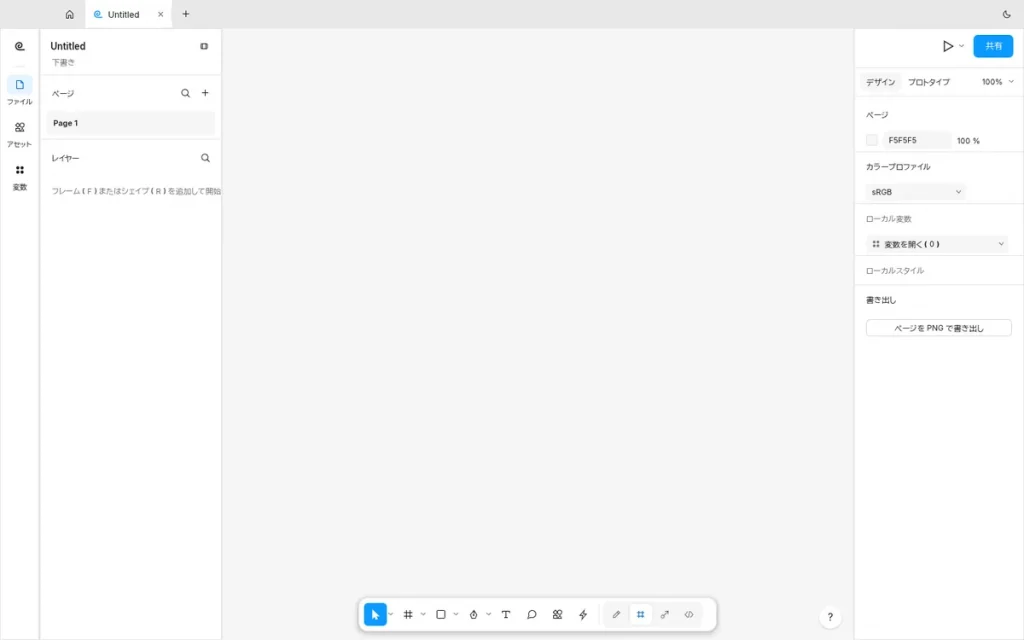The height and width of the screenshot is (640, 1024).
Task: Click the 下書き draft label
Action: click(x=63, y=63)
